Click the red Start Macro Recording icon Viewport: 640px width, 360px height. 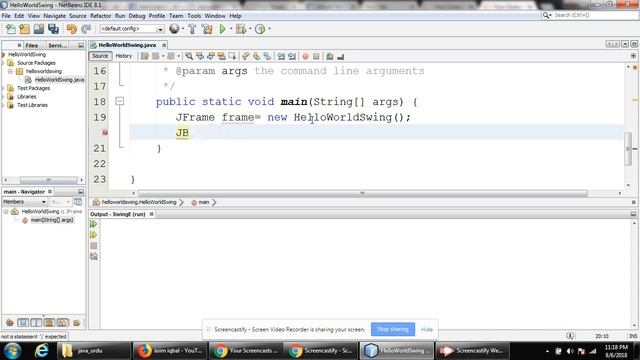click(305, 56)
